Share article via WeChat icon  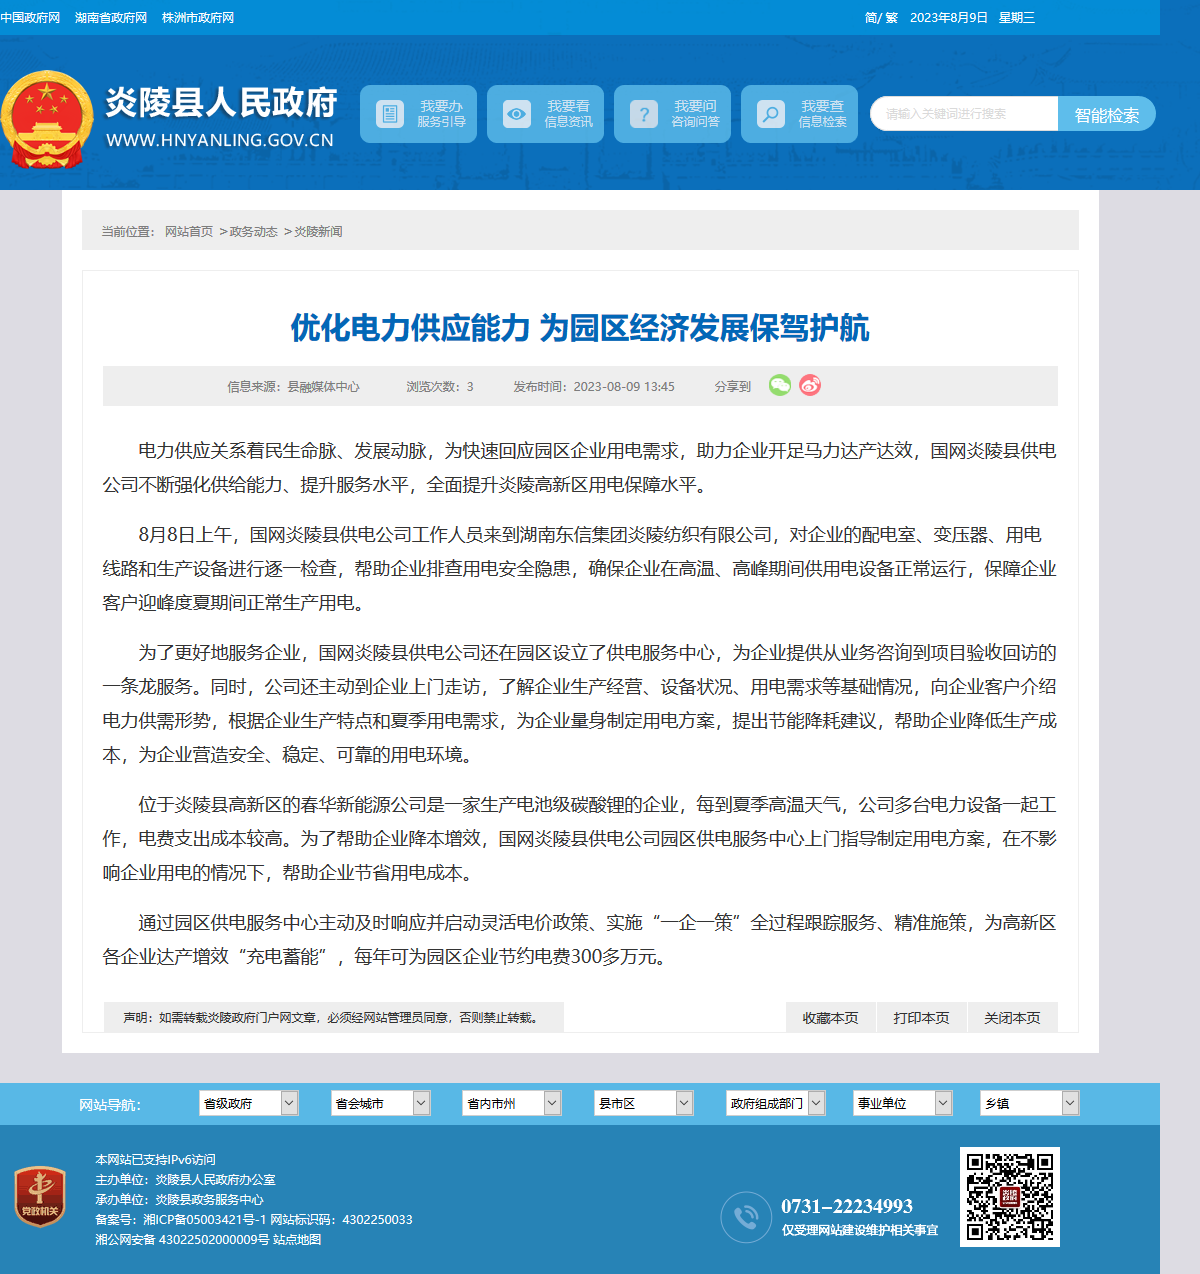pos(780,385)
